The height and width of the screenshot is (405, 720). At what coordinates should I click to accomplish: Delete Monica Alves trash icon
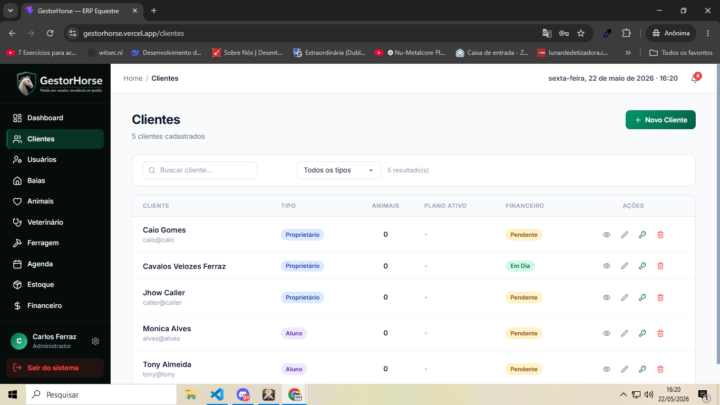(x=660, y=333)
